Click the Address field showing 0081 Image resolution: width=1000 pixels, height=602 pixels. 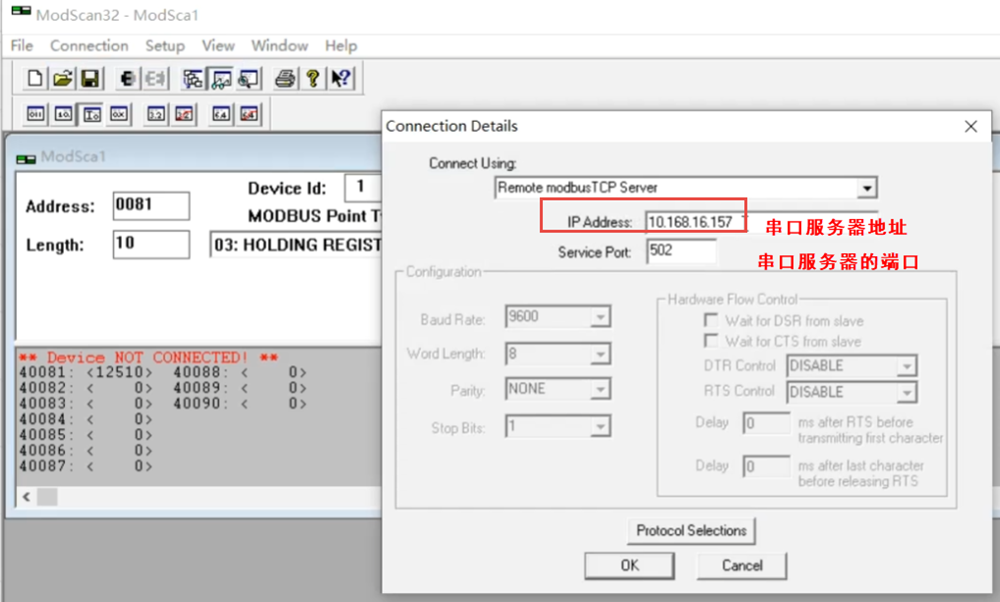point(151,205)
